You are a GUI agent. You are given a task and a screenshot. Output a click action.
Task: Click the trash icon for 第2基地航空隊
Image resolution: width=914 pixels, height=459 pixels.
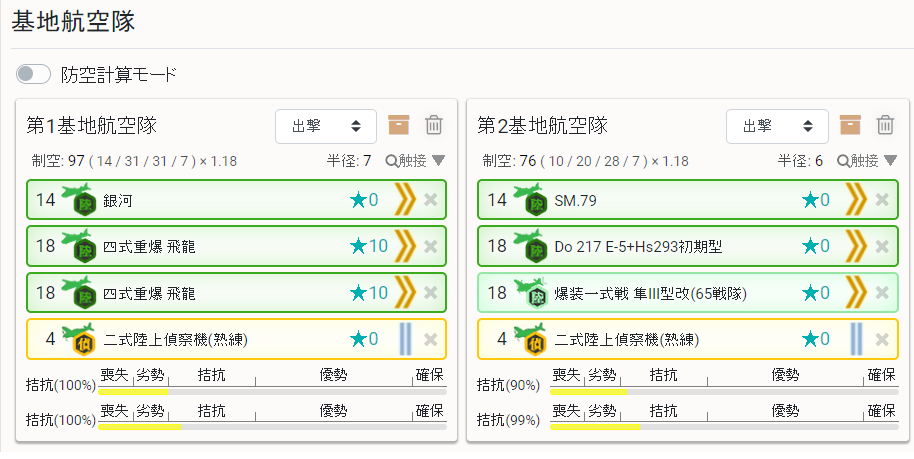[885, 125]
